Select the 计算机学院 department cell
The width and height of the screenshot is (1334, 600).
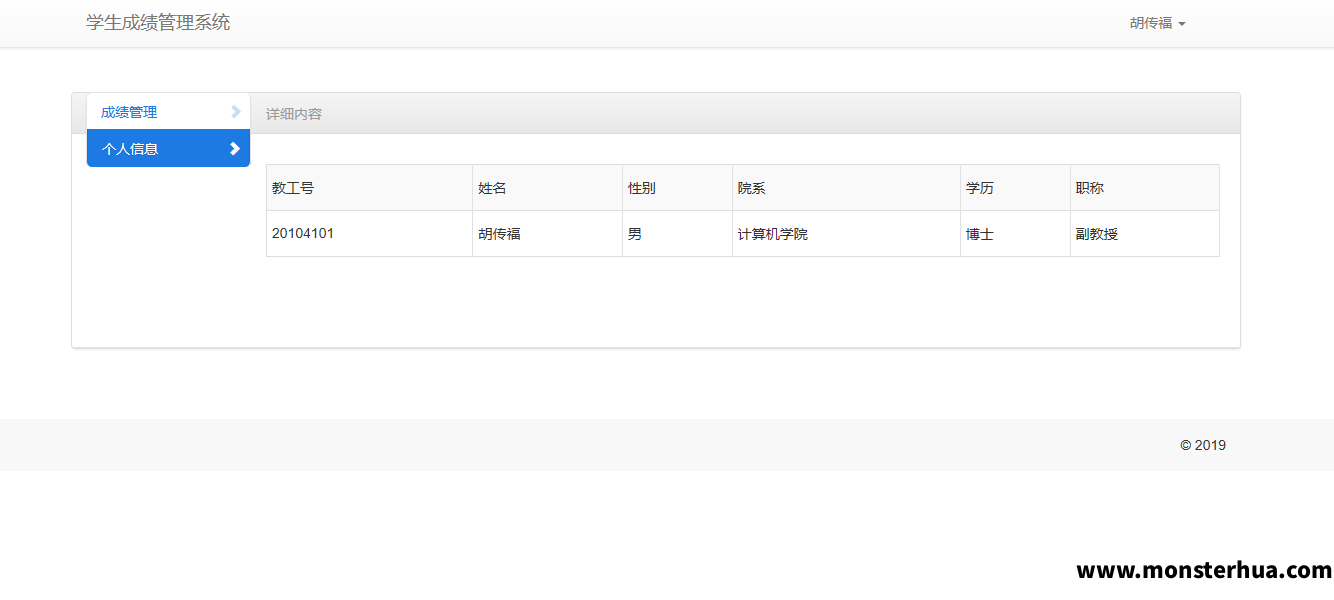846,234
